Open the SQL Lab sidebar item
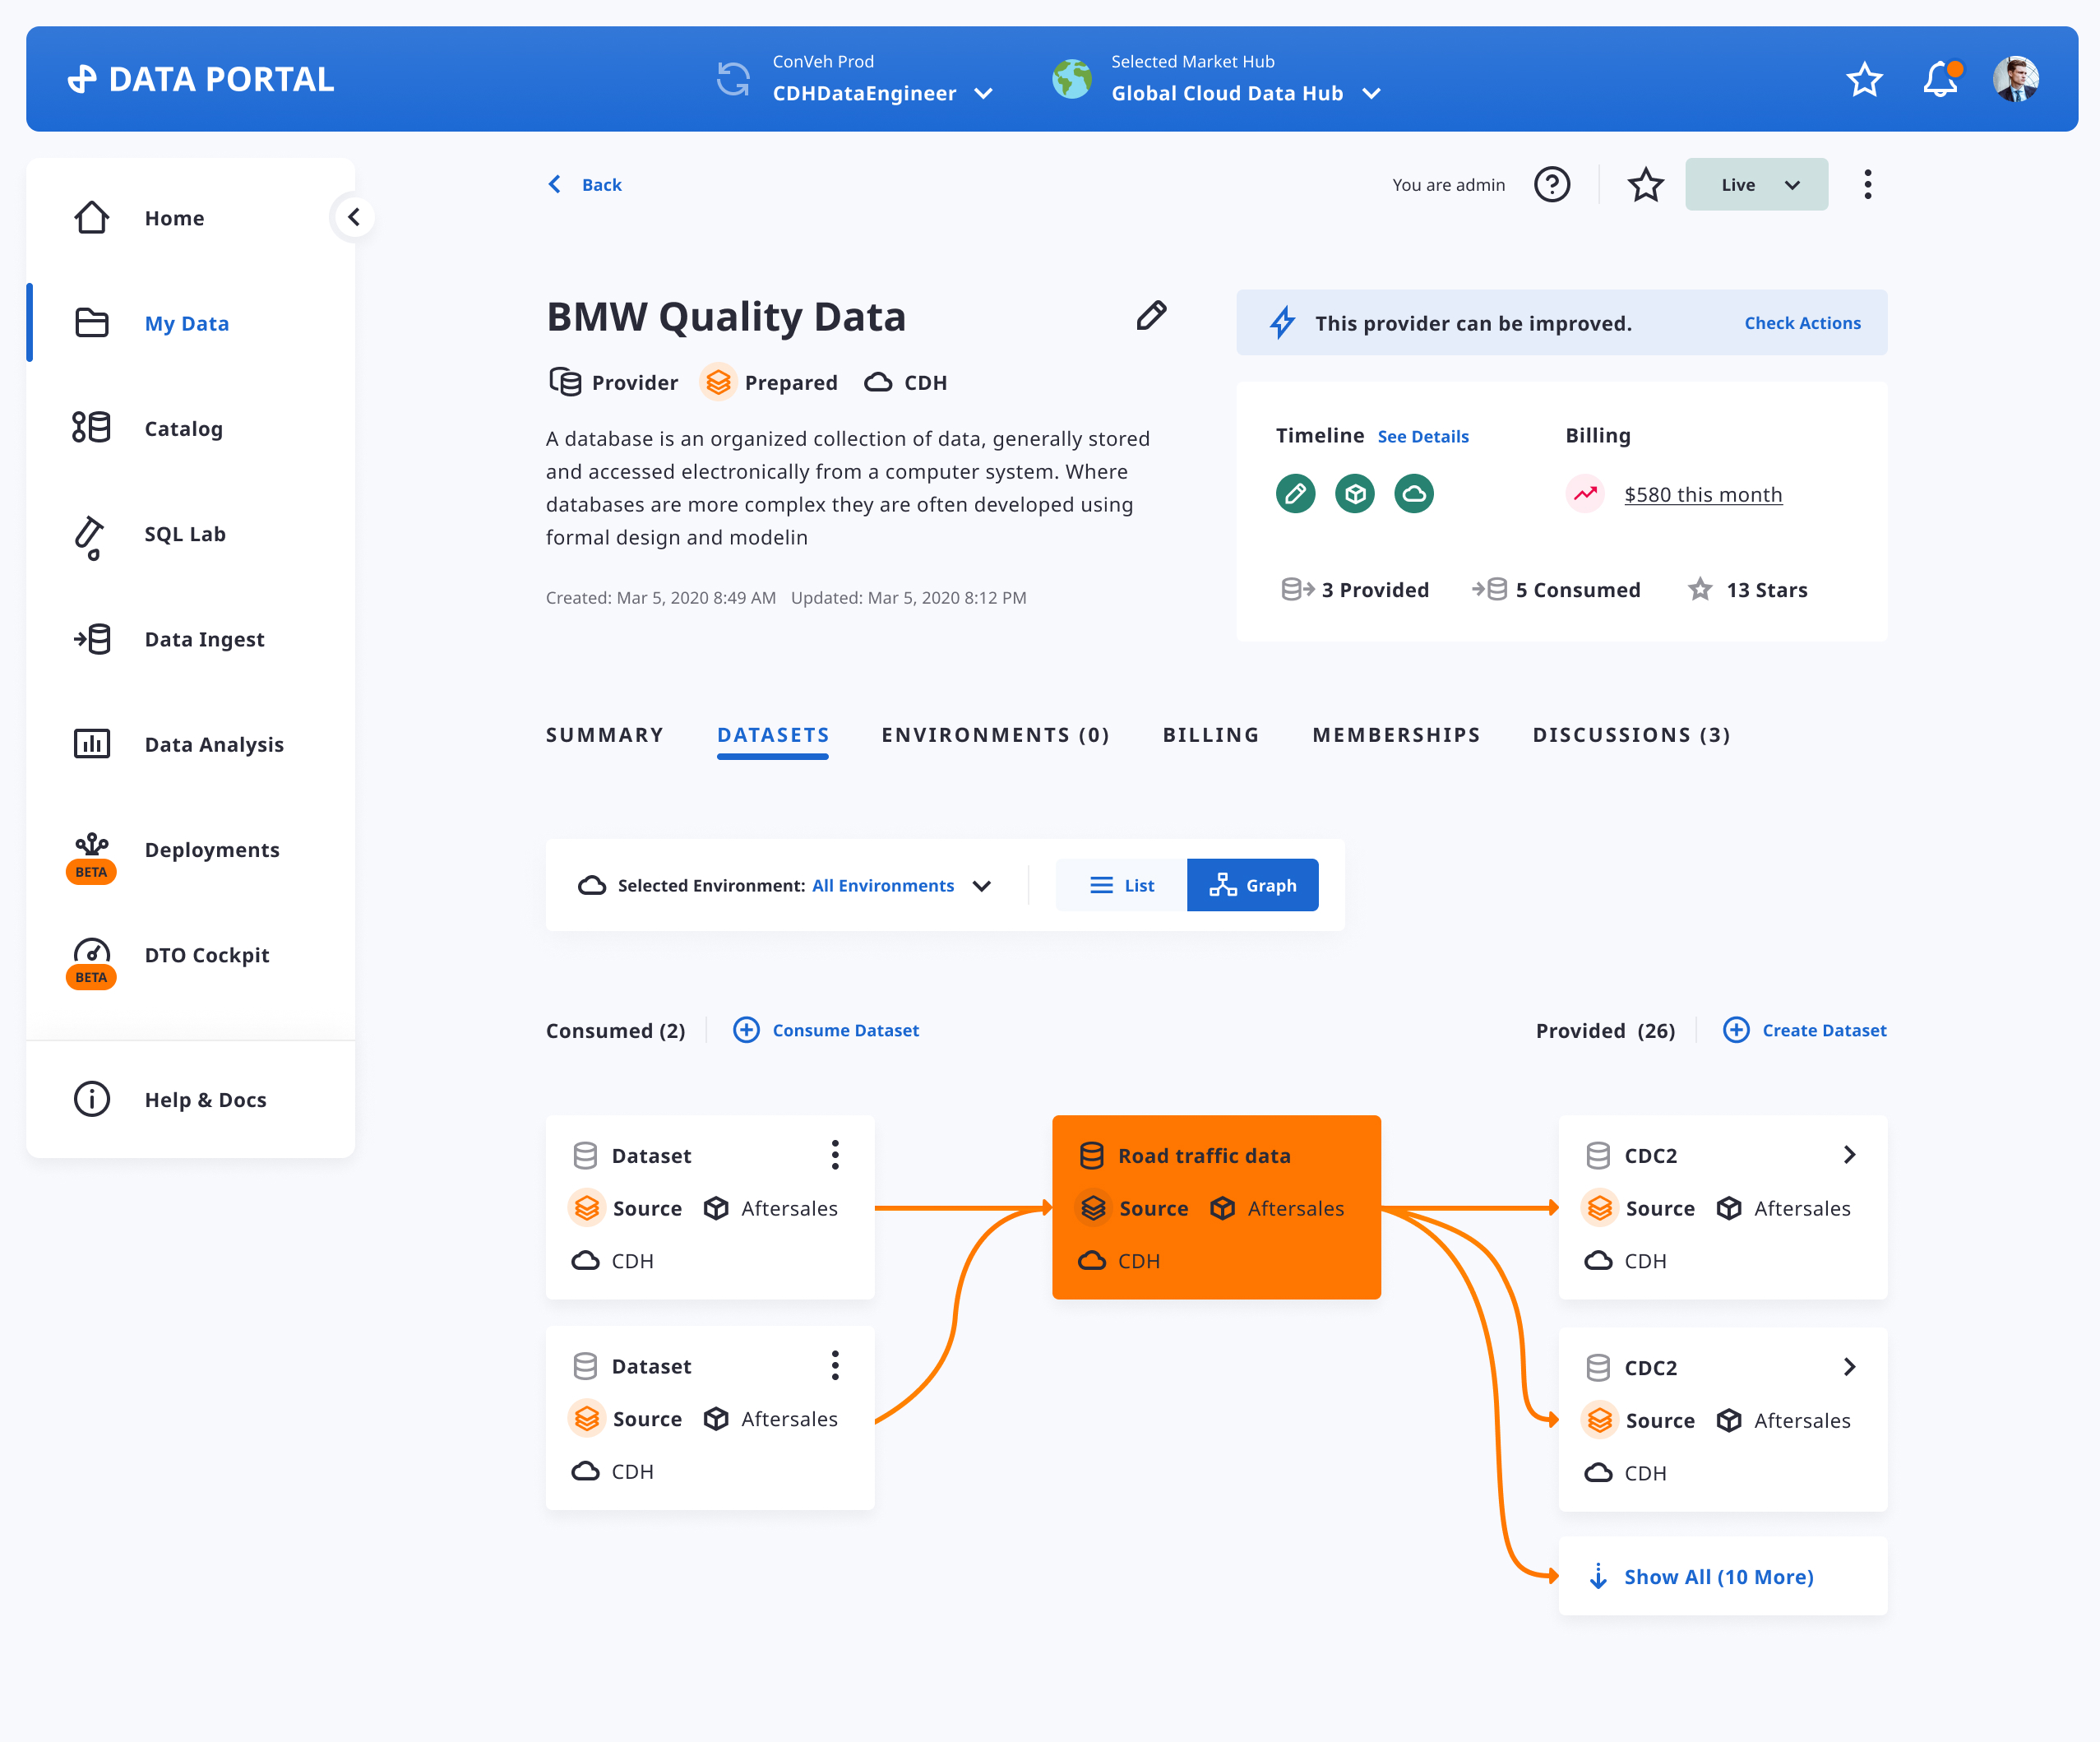The image size is (2100, 1742). [185, 534]
